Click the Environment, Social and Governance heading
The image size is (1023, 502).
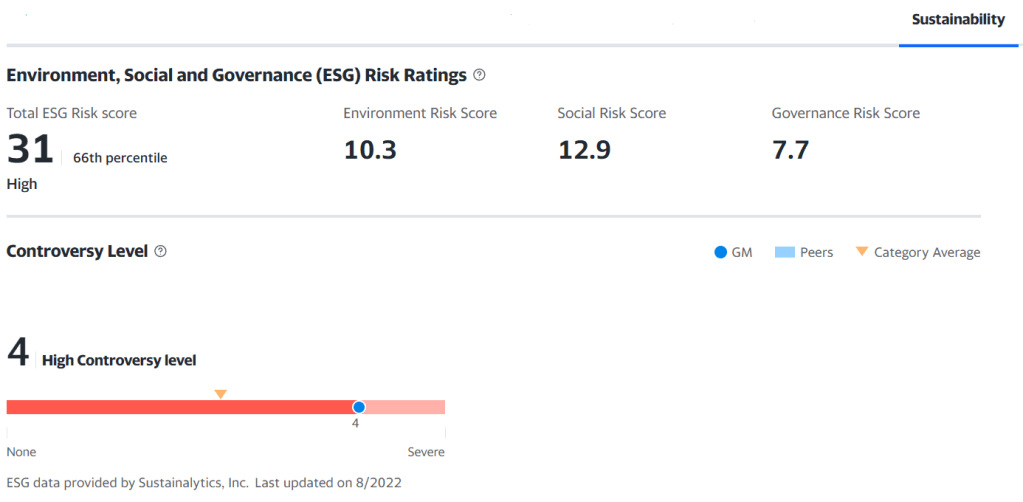click(x=236, y=75)
